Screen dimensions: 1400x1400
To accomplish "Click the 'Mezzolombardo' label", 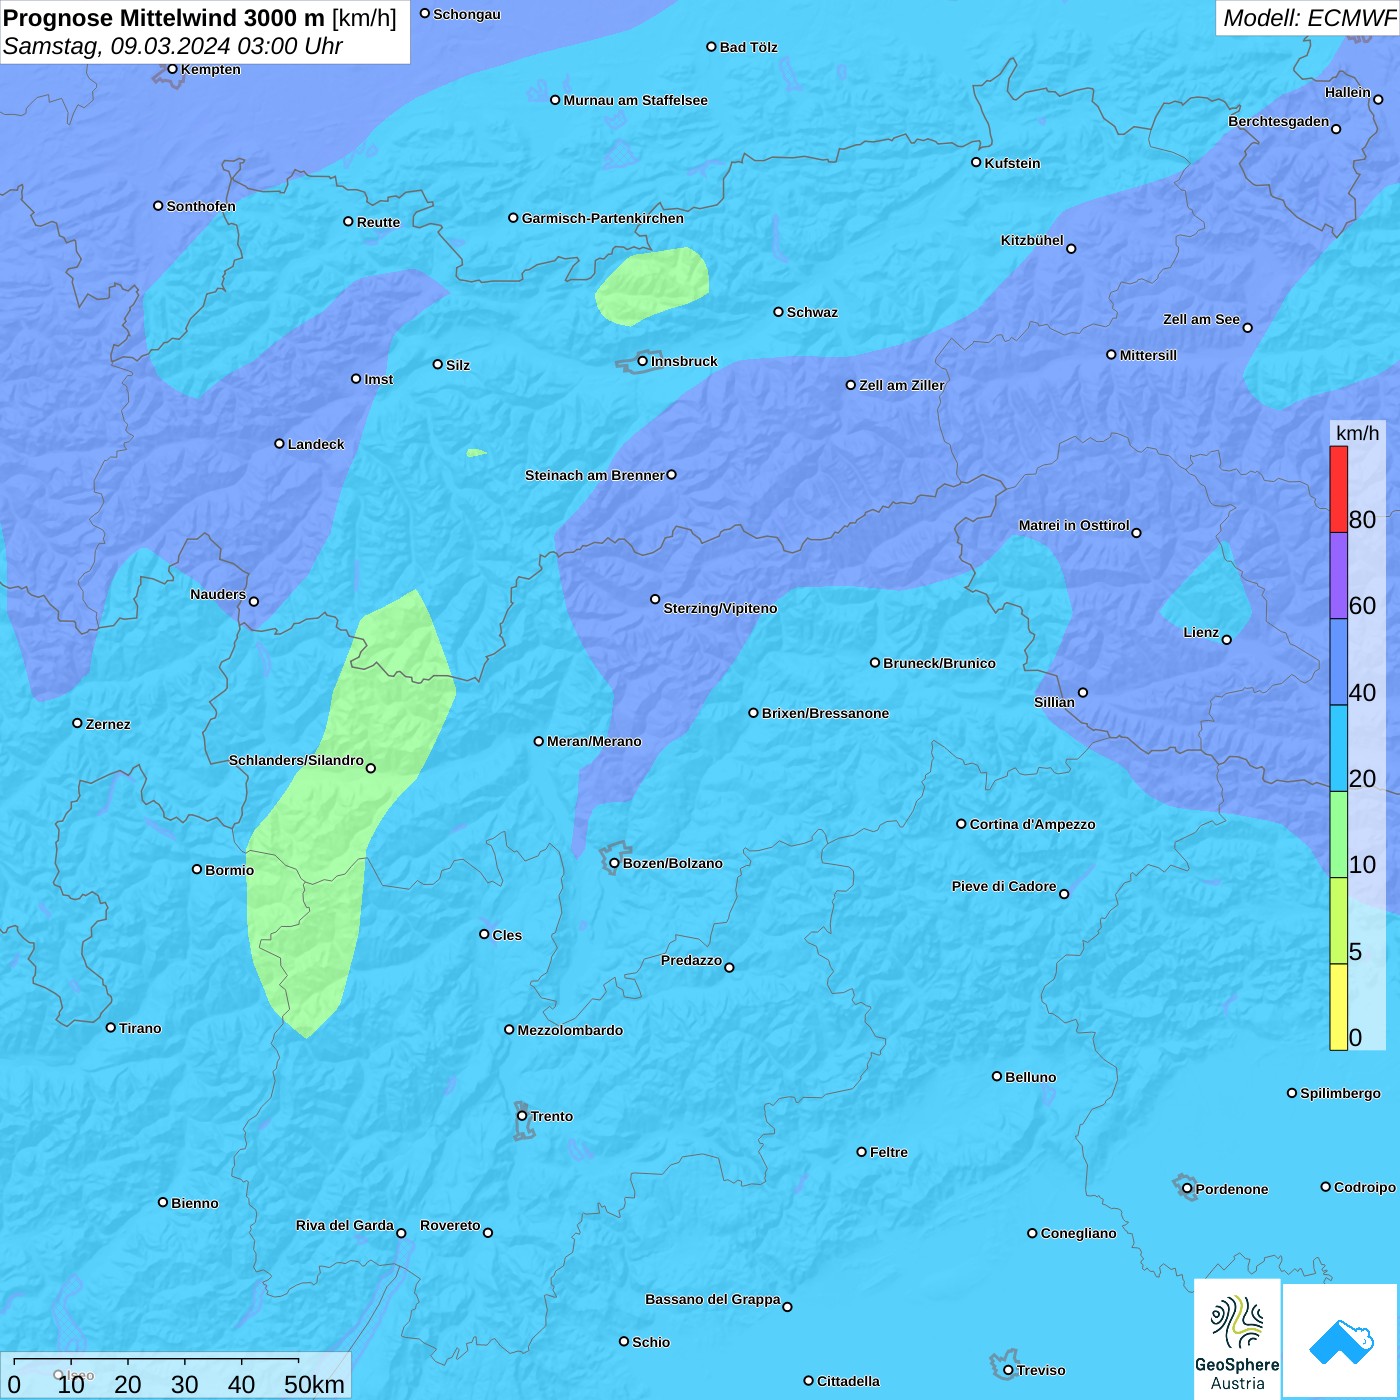I will coord(570,1030).
